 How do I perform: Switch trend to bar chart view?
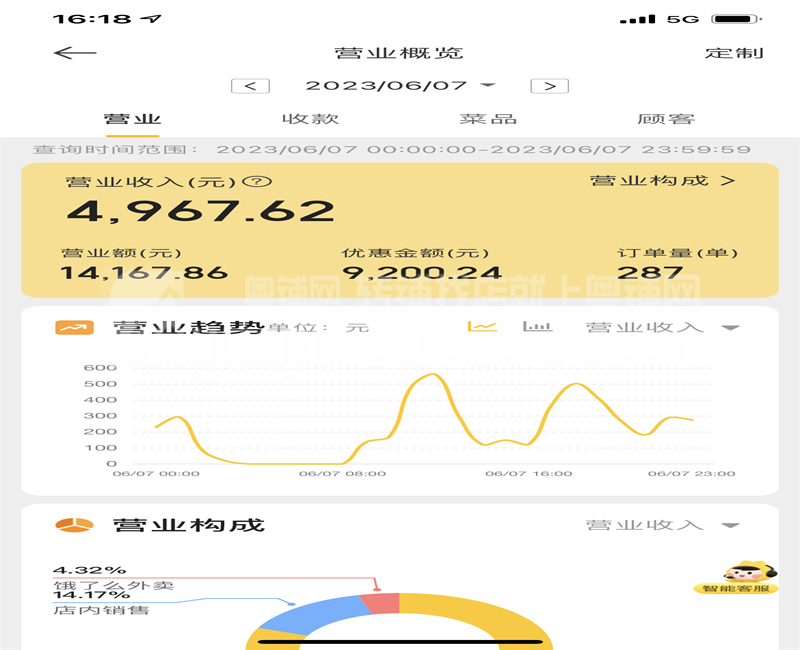[537, 327]
